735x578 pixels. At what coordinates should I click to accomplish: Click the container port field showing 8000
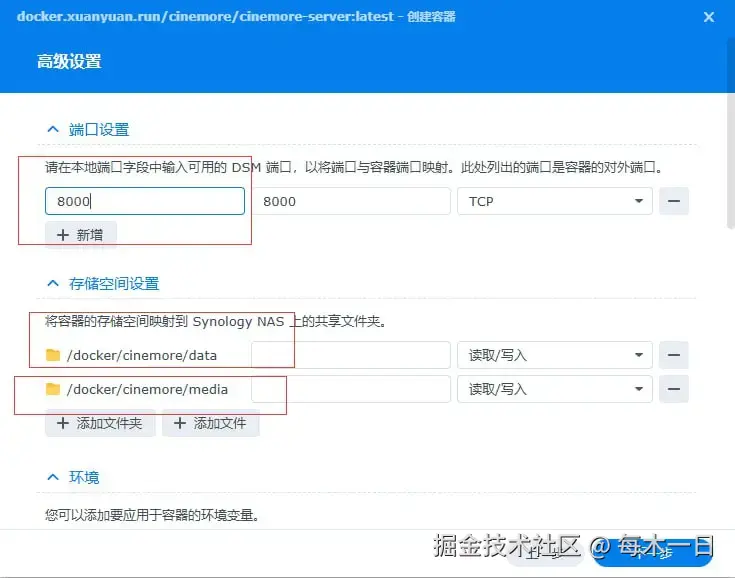point(351,201)
